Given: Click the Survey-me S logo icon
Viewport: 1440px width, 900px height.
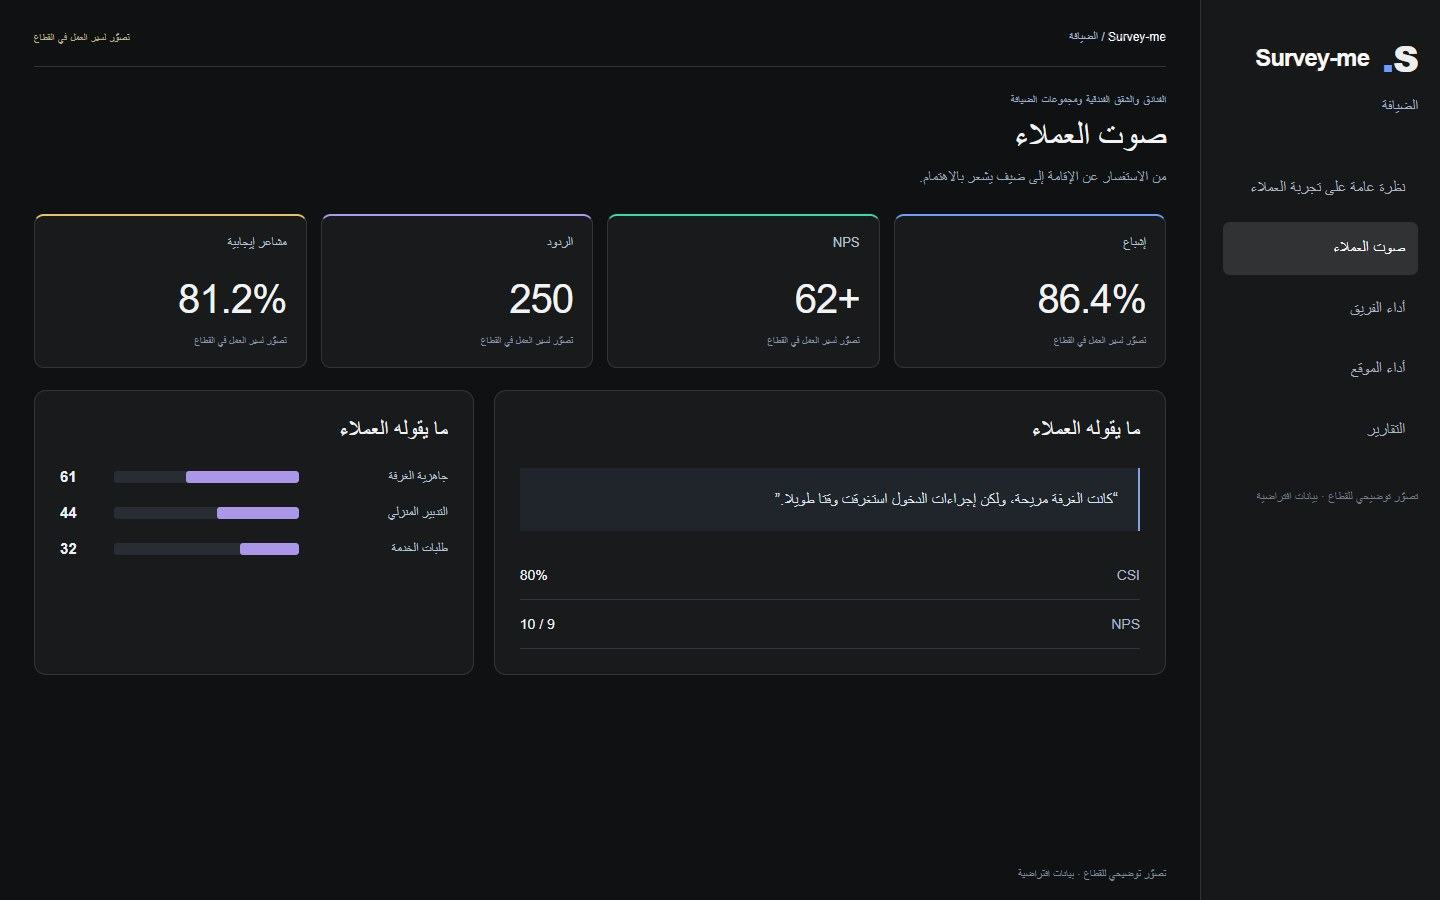Looking at the screenshot, I should [1401, 59].
